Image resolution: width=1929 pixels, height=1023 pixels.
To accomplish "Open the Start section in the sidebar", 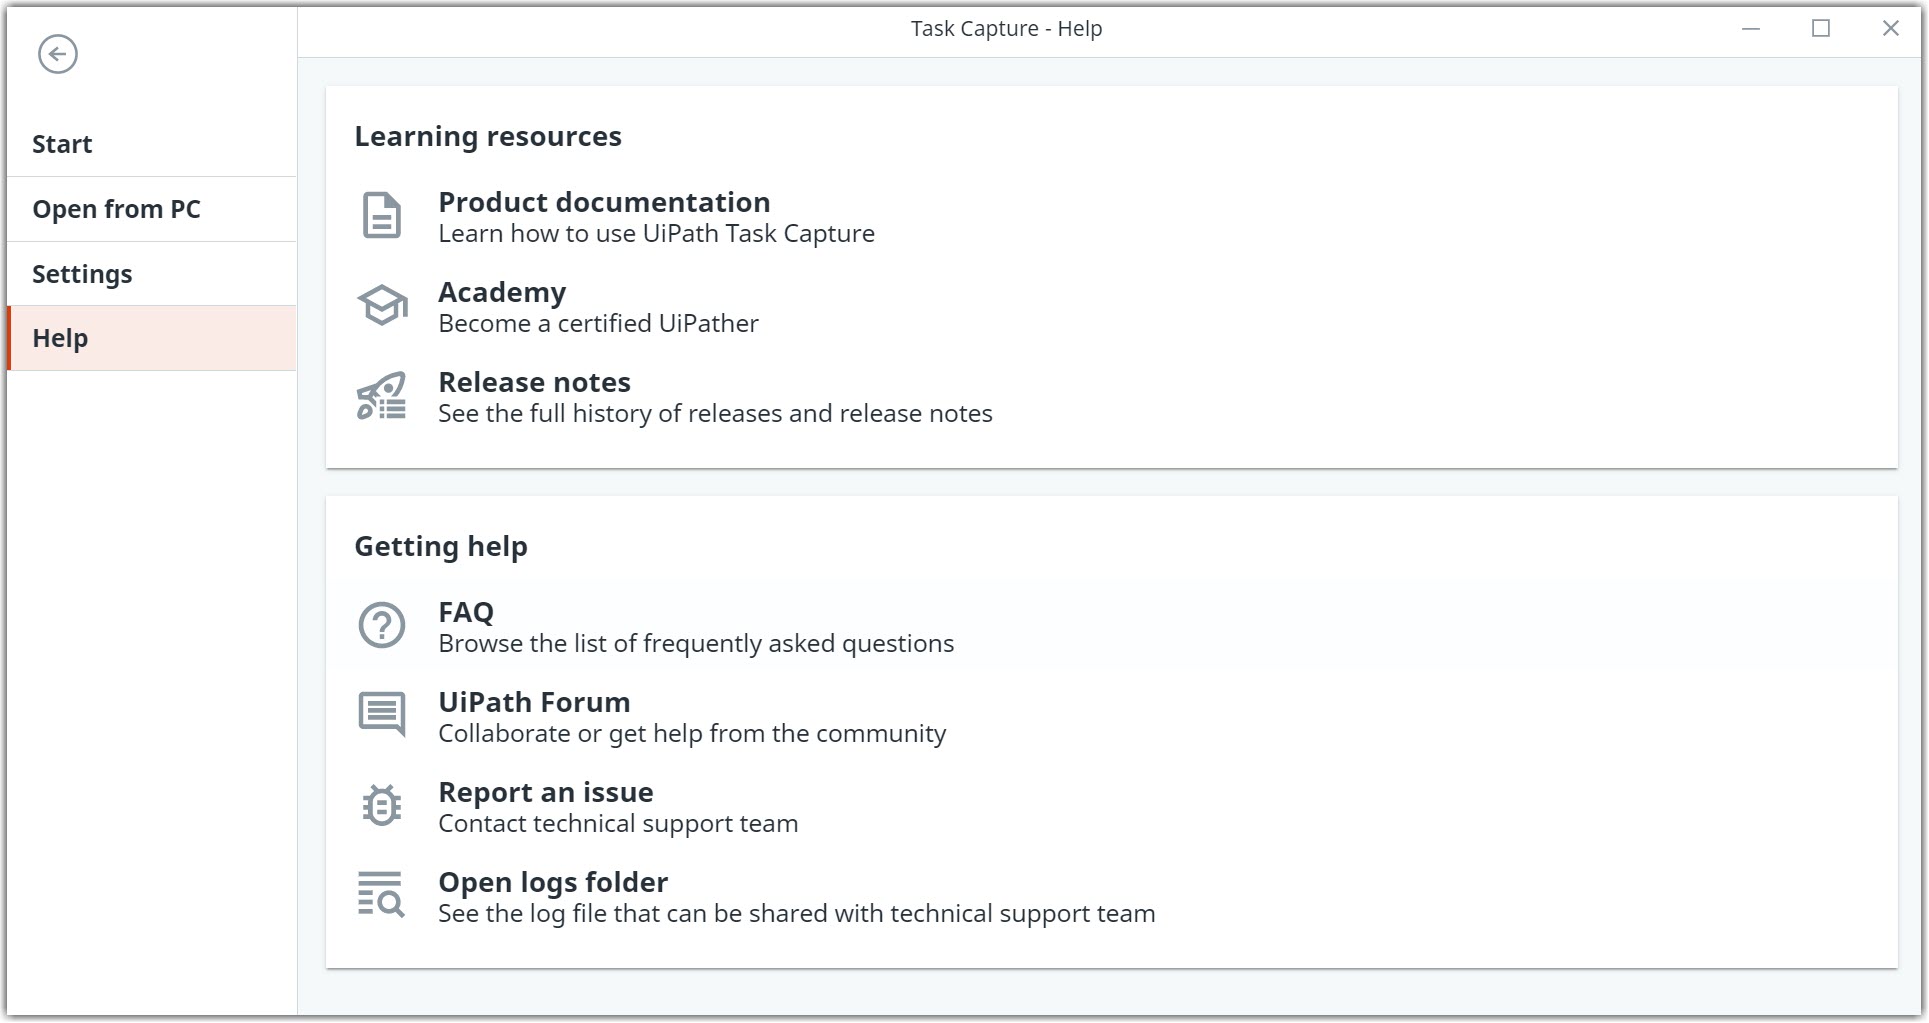I will tap(62, 143).
